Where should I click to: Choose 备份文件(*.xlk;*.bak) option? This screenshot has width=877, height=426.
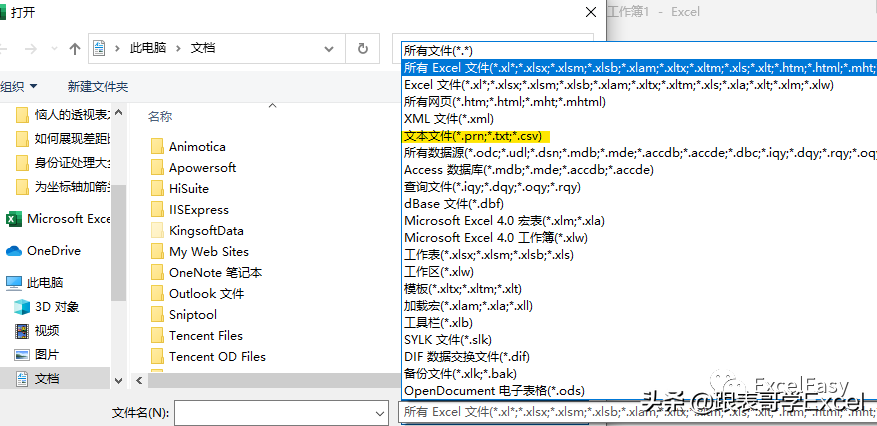(x=639, y=373)
